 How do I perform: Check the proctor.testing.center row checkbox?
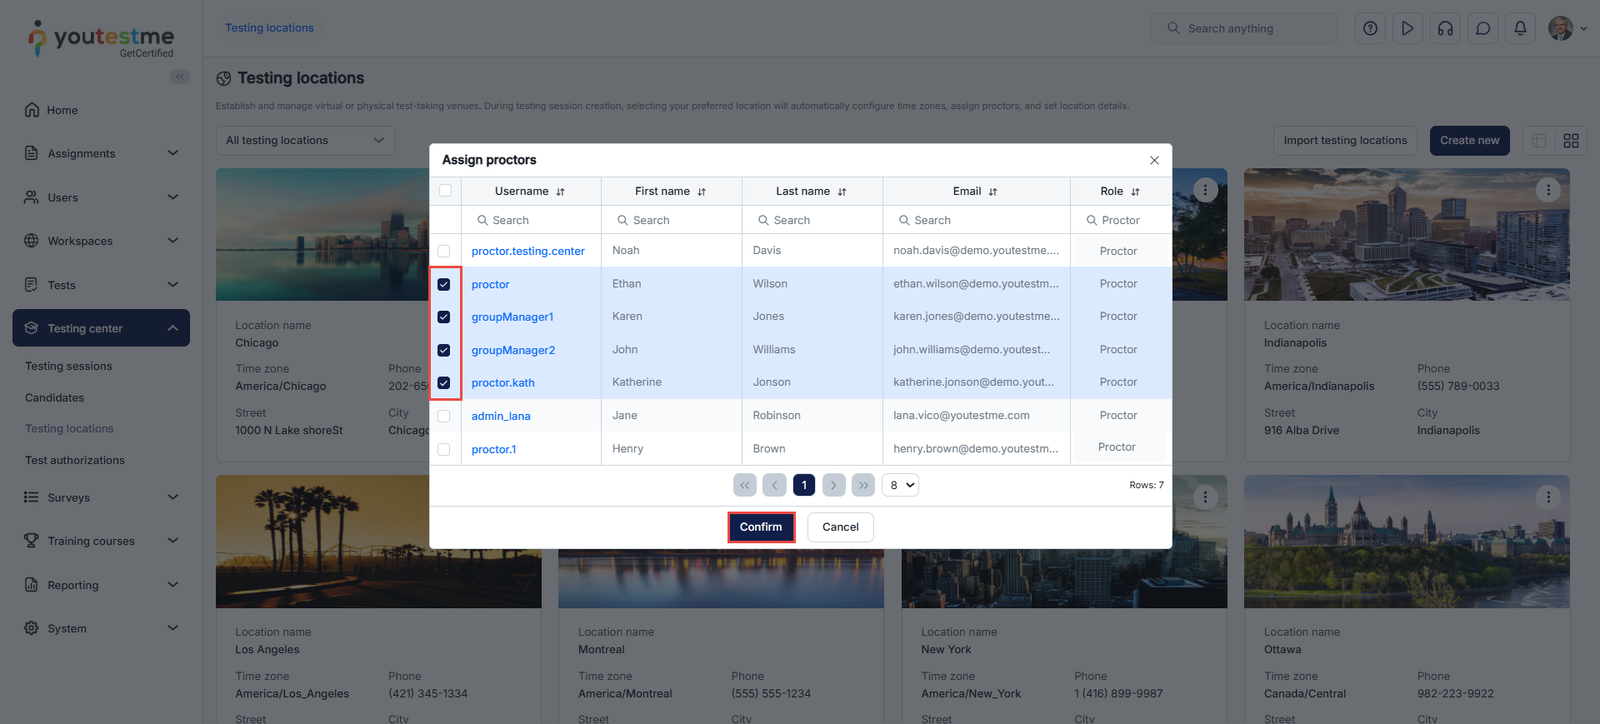click(x=444, y=251)
